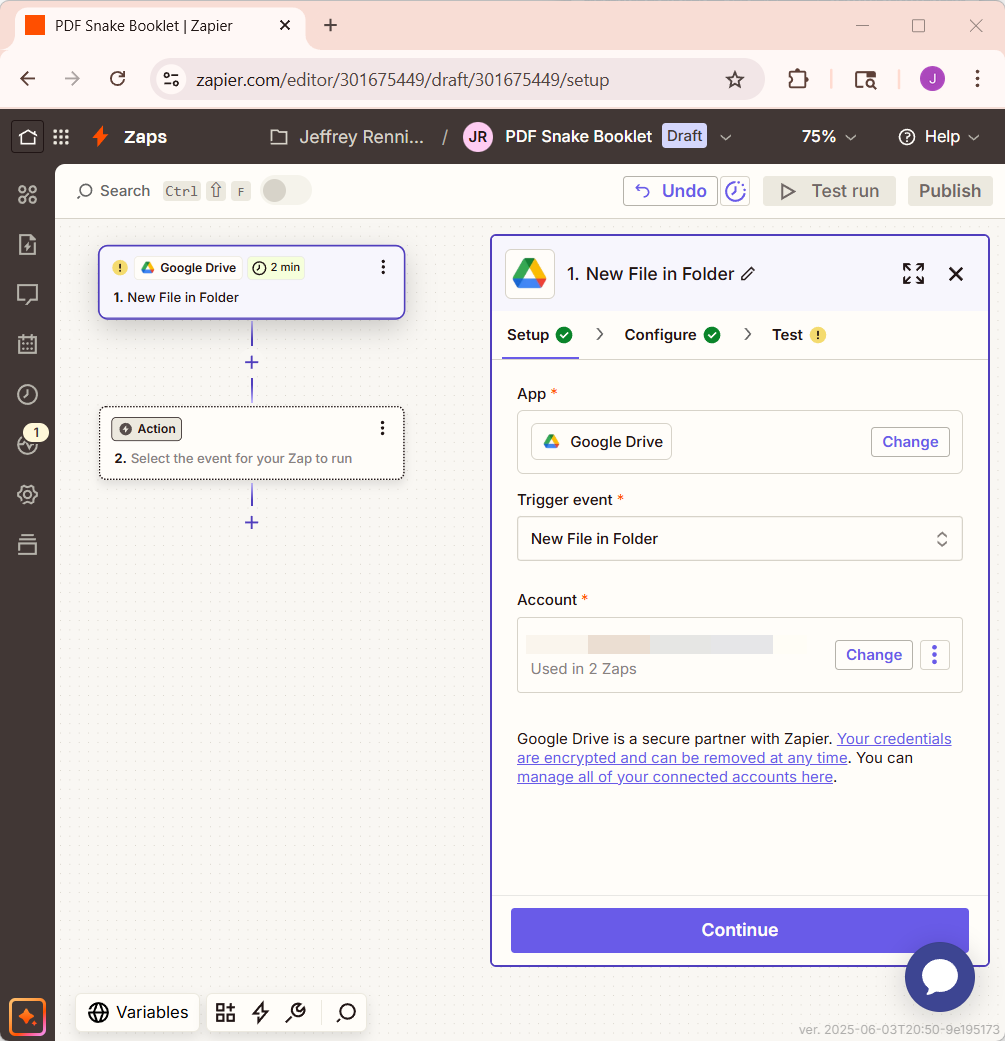Image resolution: width=1005 pixels, height=1041 pixels.
Task: Open the Variables button
Action: point(138,1012)
